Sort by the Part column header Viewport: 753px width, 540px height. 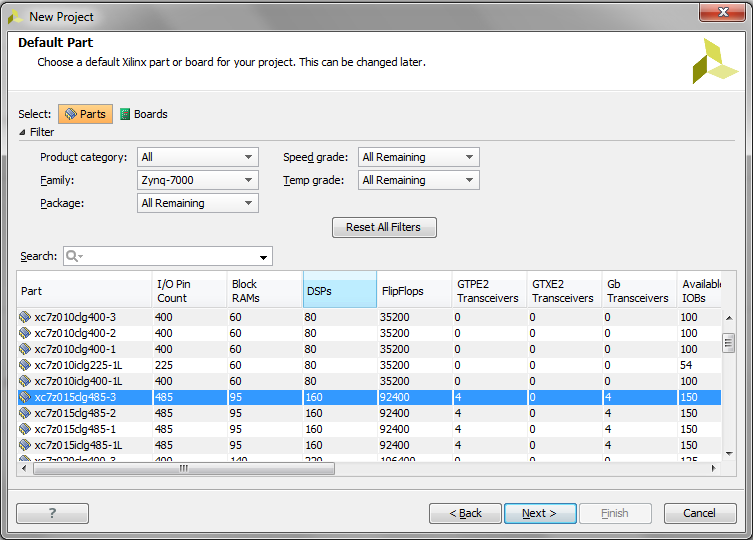click(x=85, y=291)
